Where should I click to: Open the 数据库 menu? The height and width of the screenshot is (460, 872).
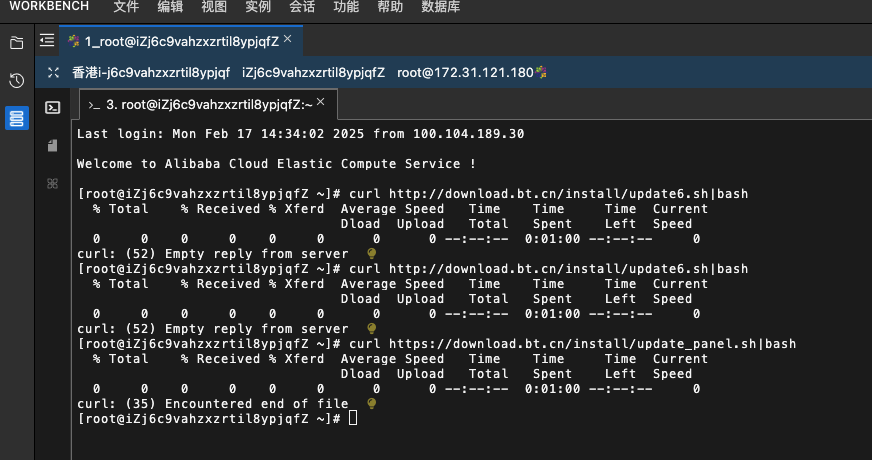click(x=440, y=7)
